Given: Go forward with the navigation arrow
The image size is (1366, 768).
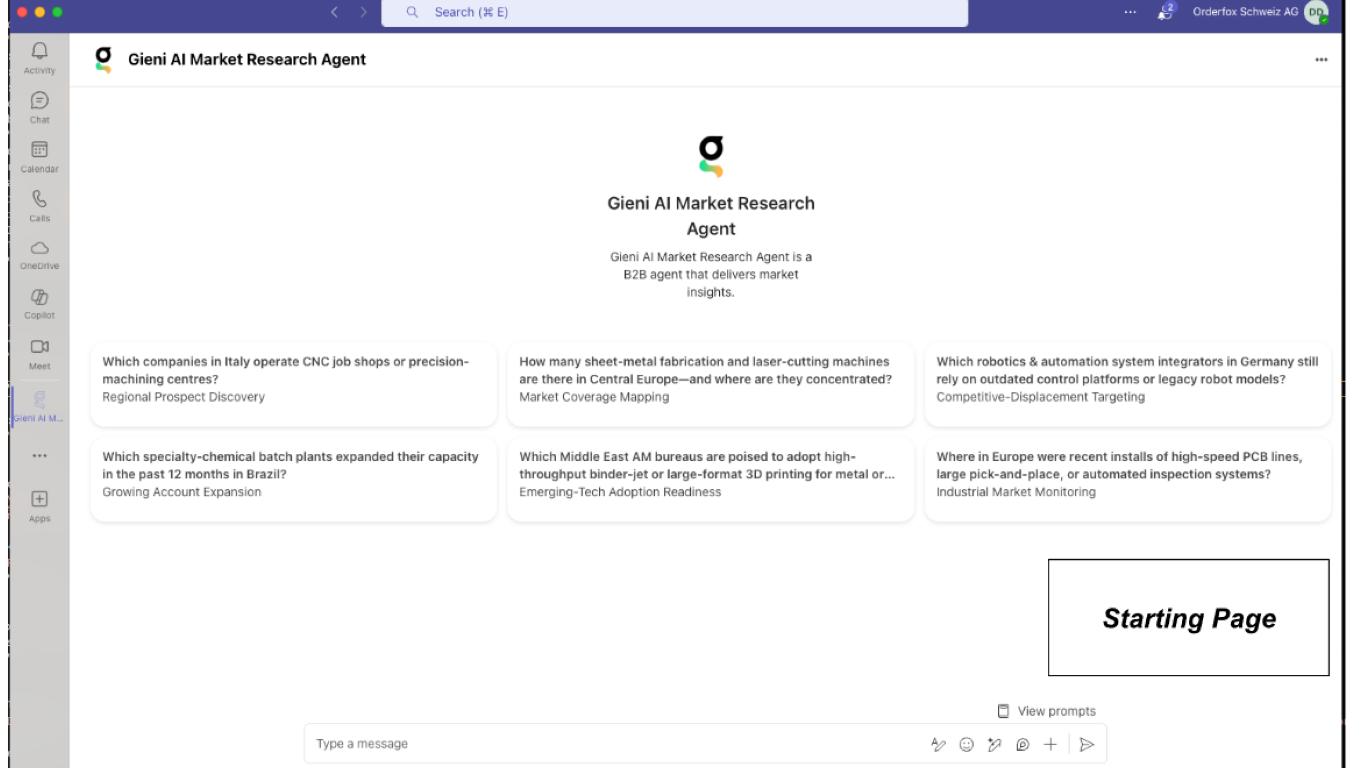Looking at the screenshot, I should (x=363, y=12).
